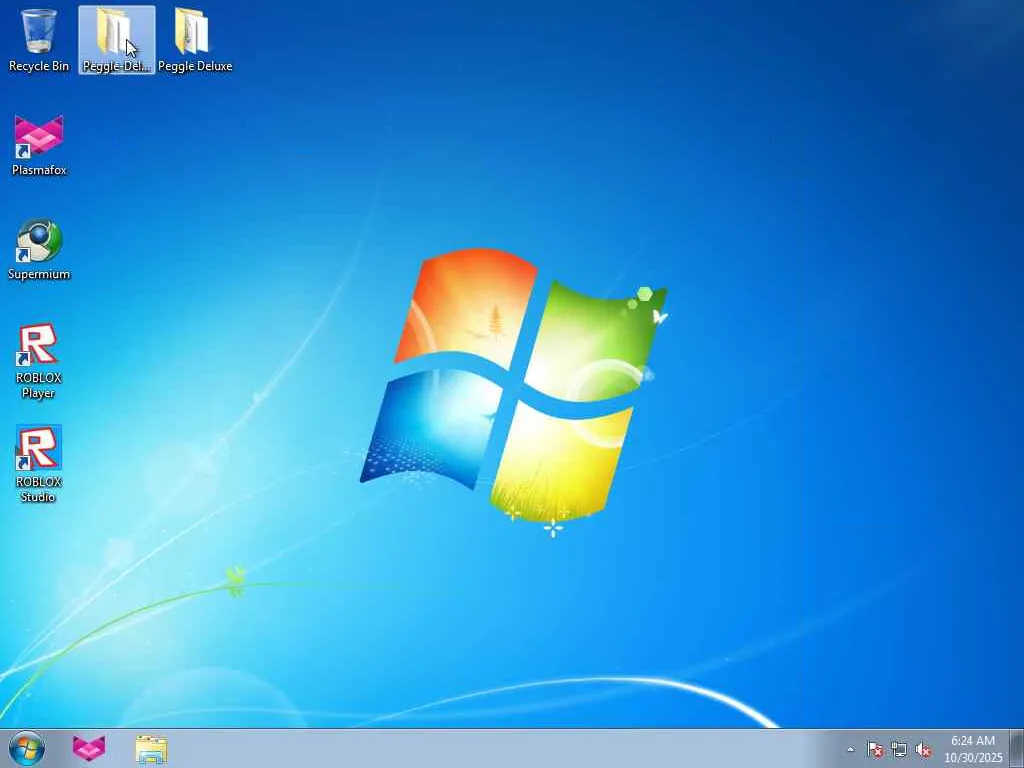Open the Action Center flag icon
The image size is (1024, 768).
(x=875, y=749)
